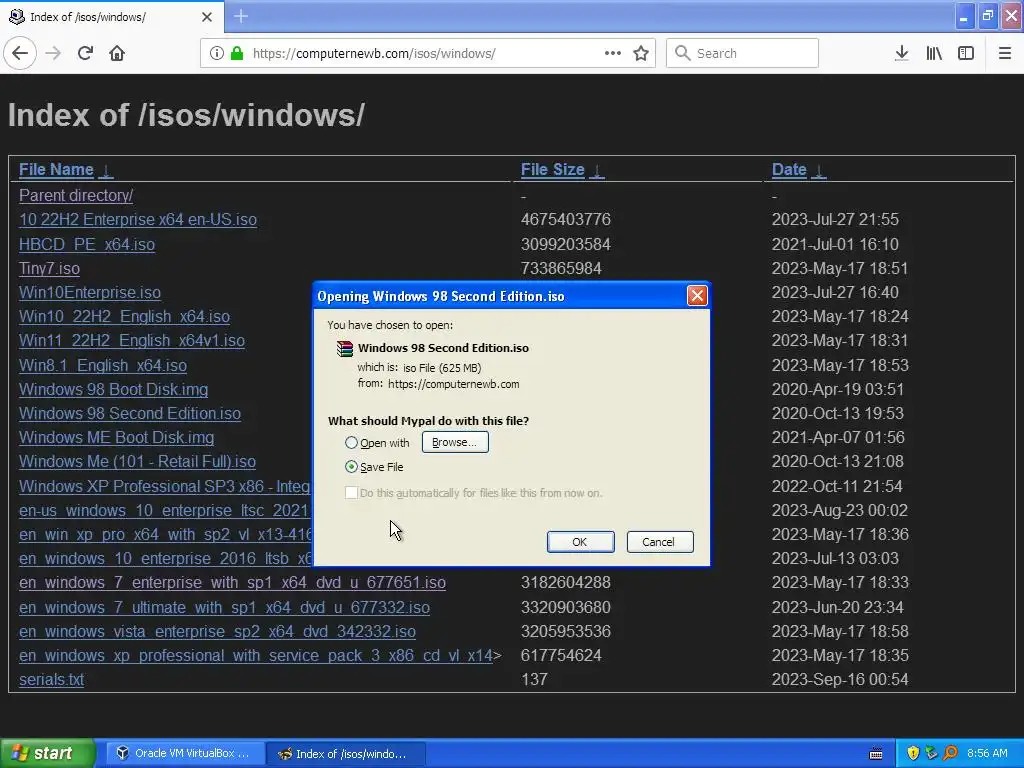Click Win10Enterprise.iso link
The height and width of the screenshot is (768, 1024).
[89, 292]
